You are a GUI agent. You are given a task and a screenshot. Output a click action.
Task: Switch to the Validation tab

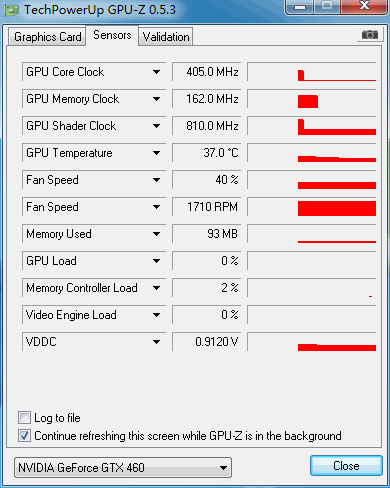166,37
